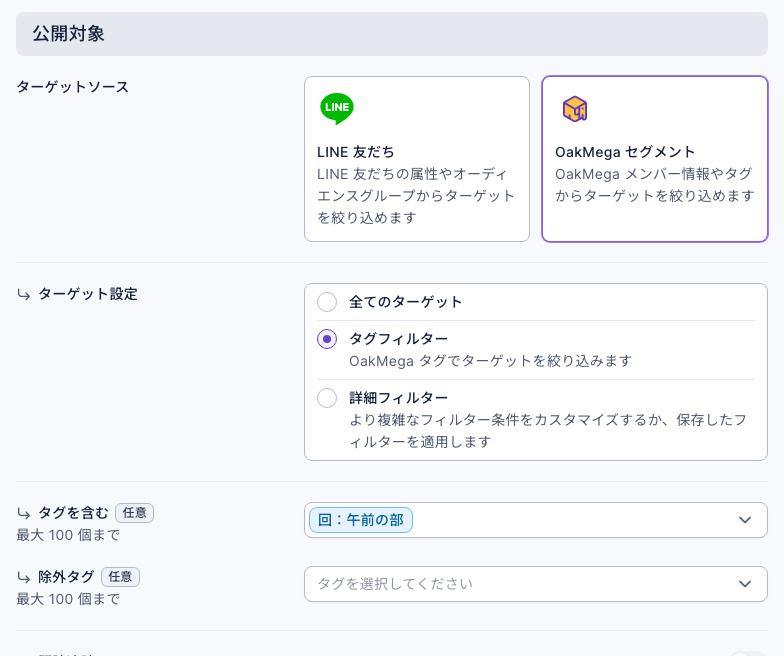Choose the タグフィルター radio option
The height and width of the screenshot is (656, 784).
point(326,339)
